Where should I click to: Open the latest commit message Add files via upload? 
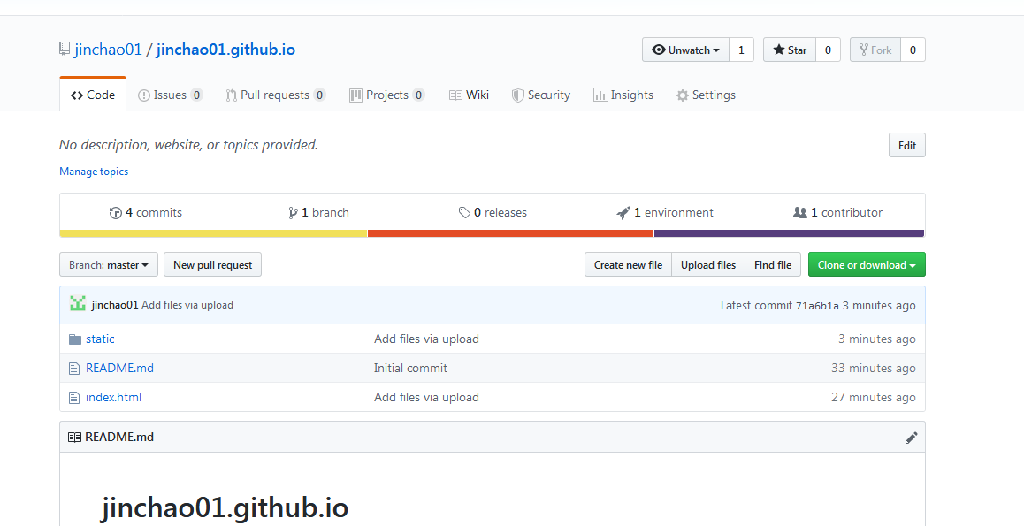[x=187, y=305]
